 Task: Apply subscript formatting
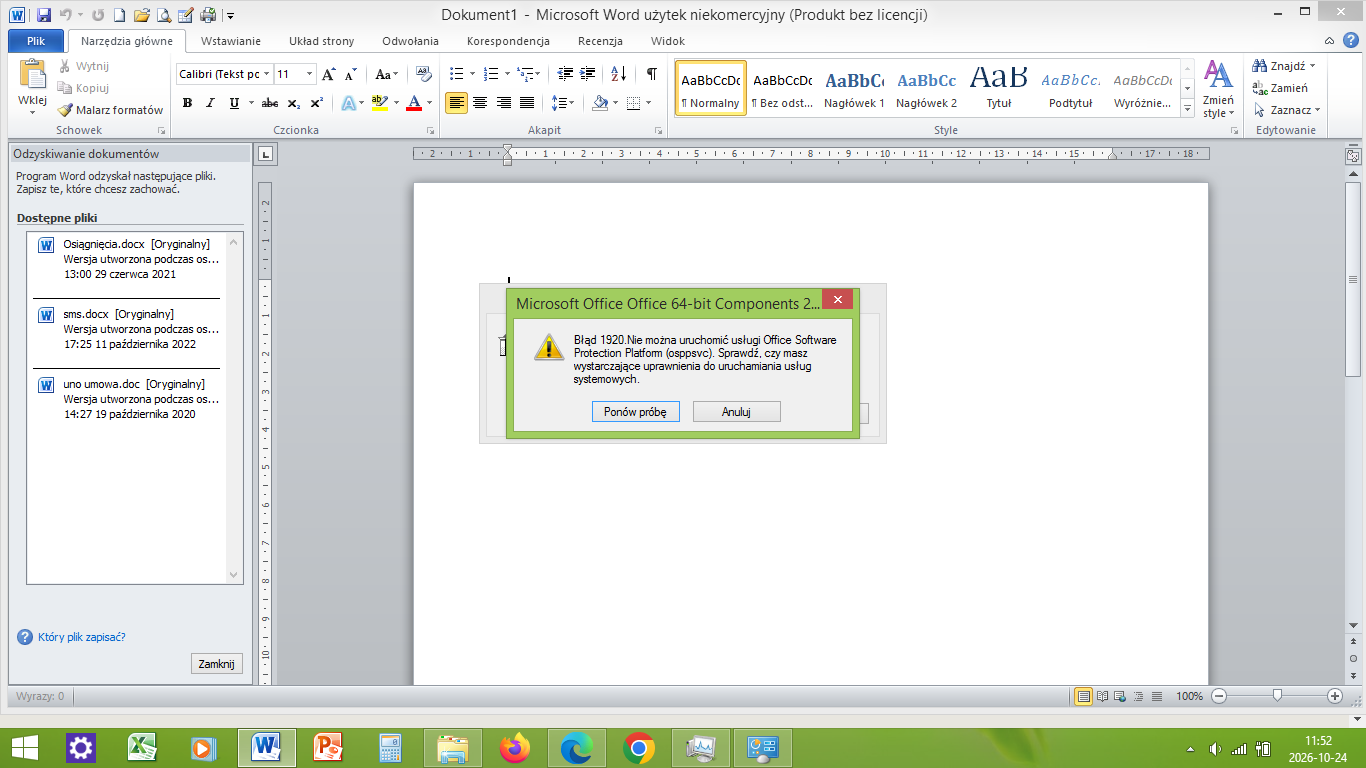pos(293,103)
